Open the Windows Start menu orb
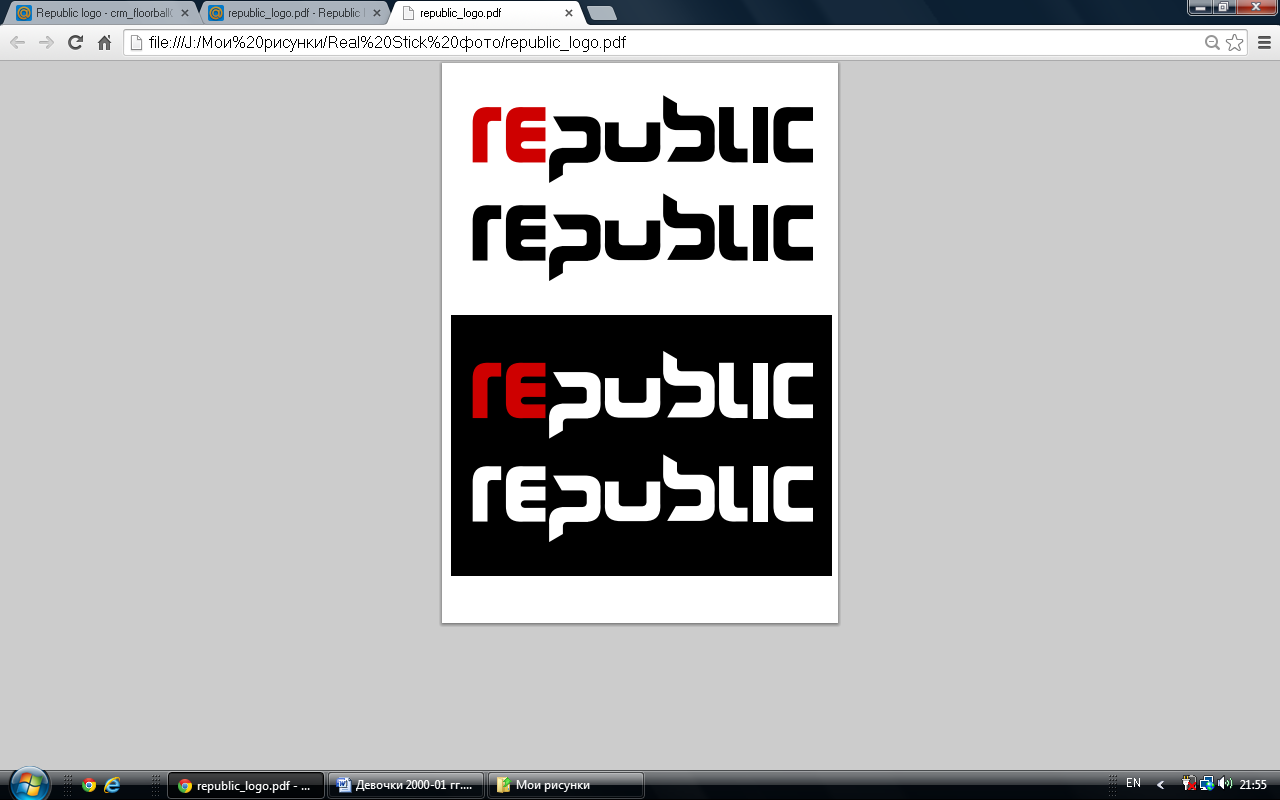This screenshot has width=1280, height=800. tap(28, 784)
